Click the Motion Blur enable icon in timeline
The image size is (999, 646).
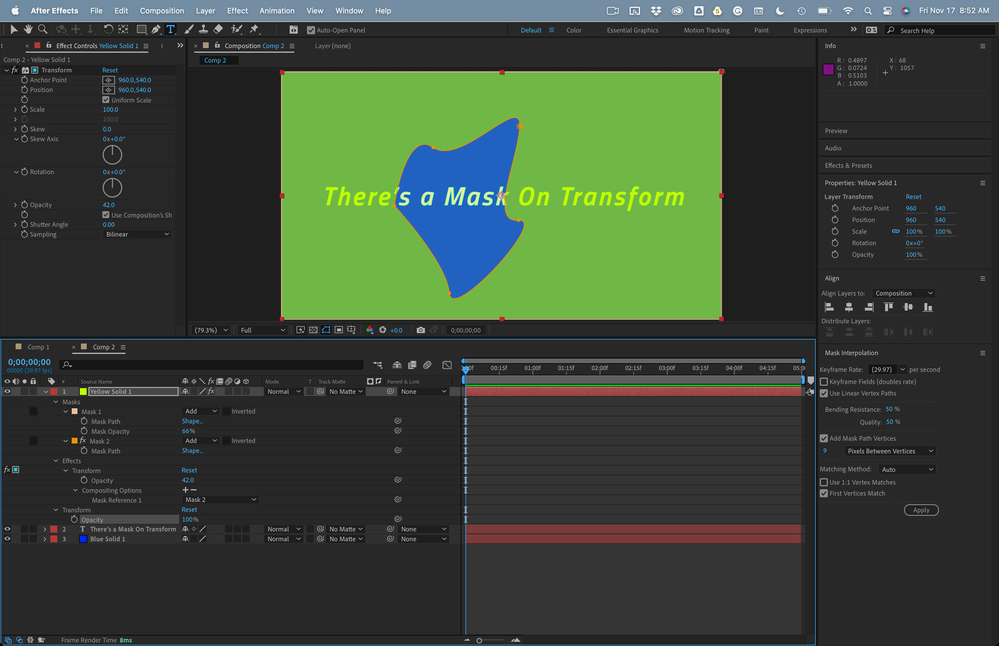click(428, 365)
